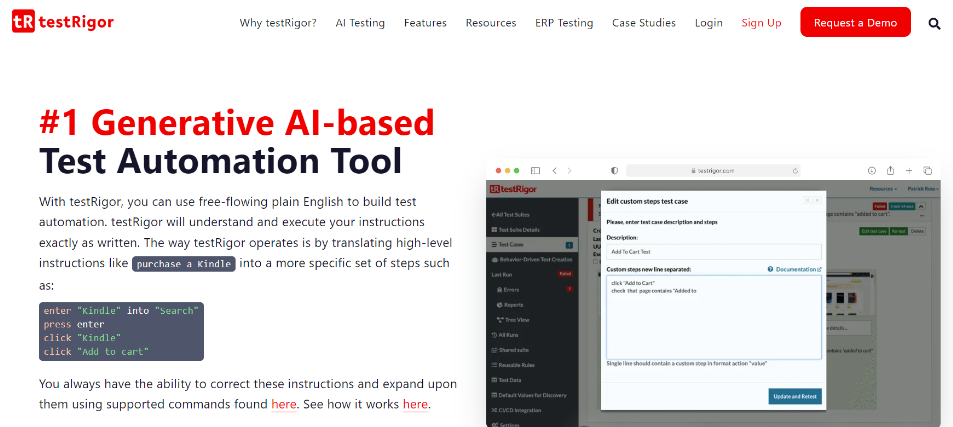Open AI Testing menu
Image resolution: width=953 pixels, height=427 pixels.
[x=360, y=23]
